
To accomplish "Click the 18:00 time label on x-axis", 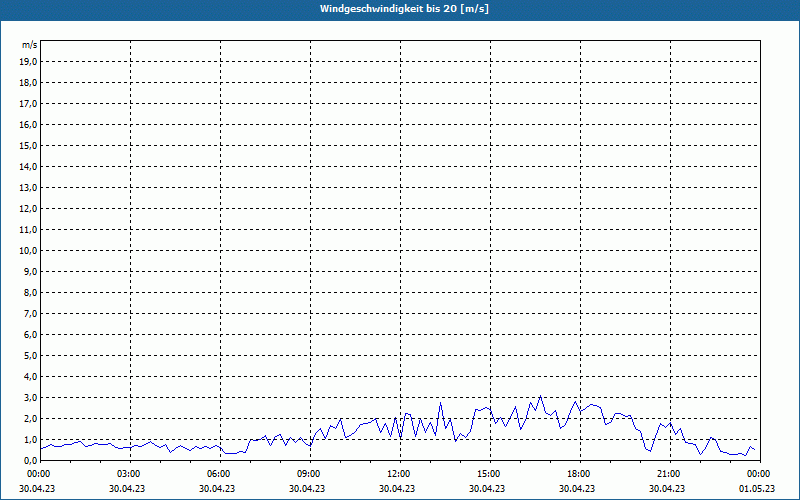I will [x=579, y=474].
